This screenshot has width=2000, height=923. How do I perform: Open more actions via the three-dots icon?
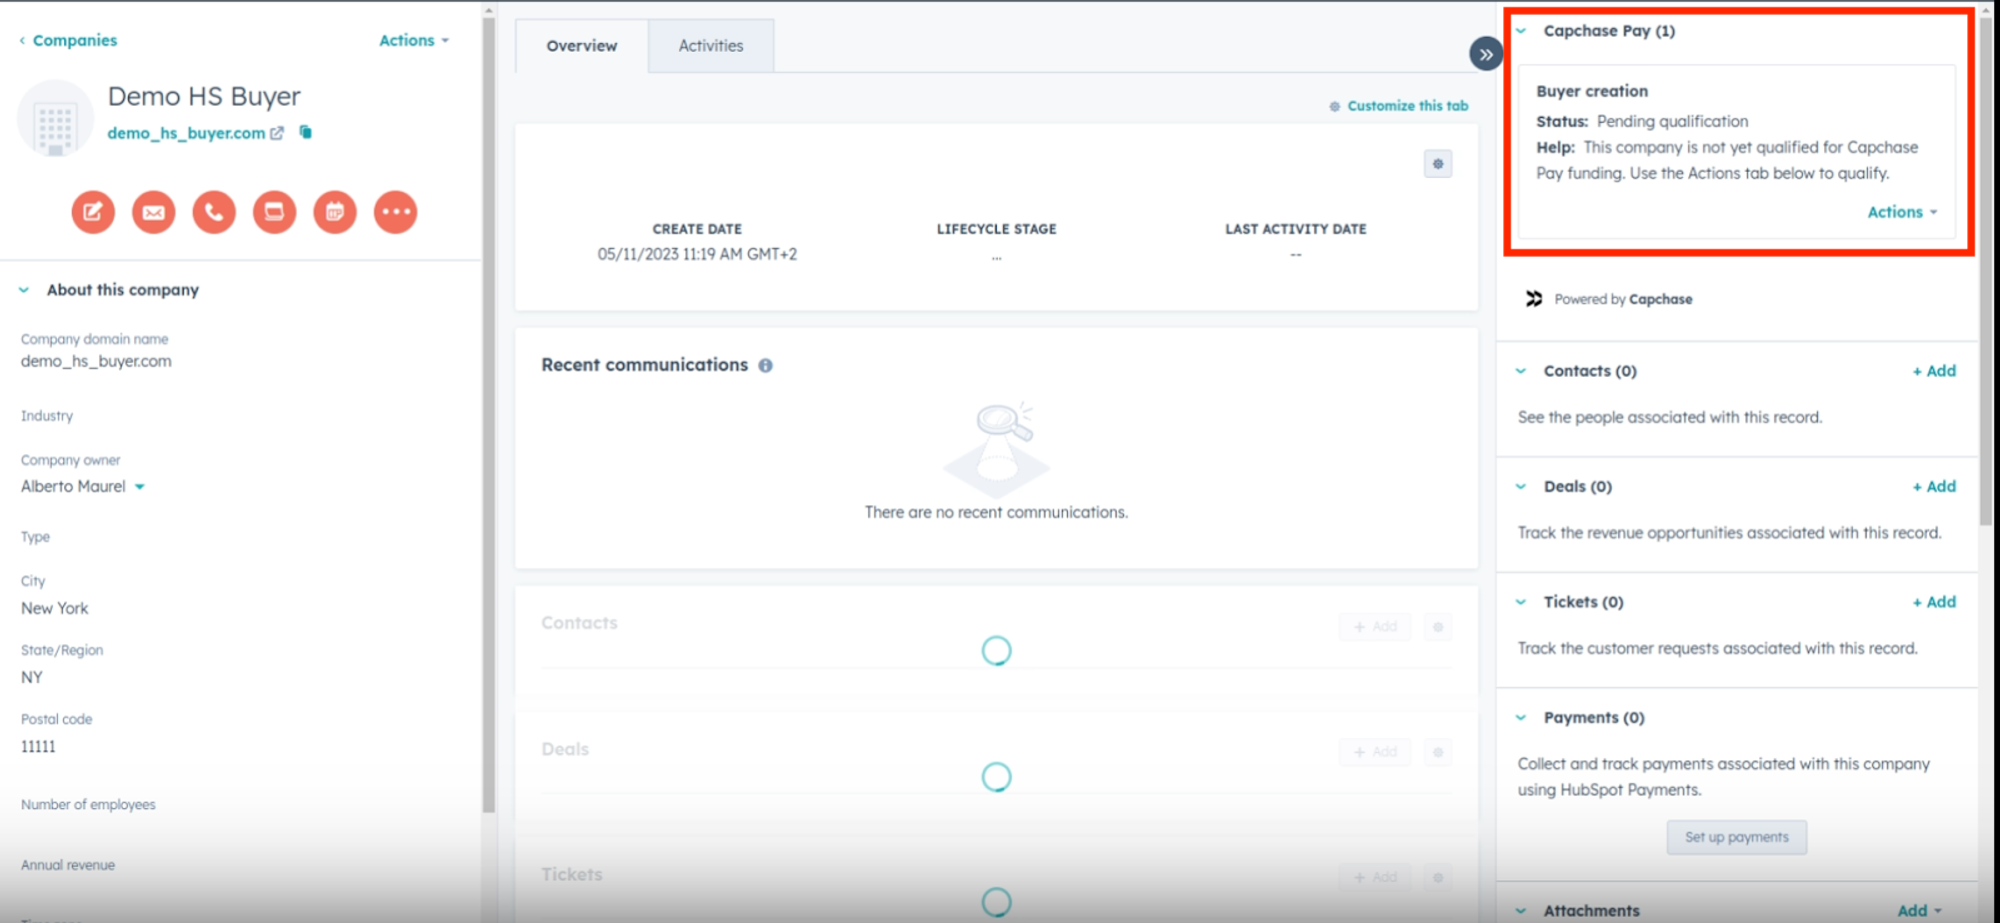click(396, 212)
